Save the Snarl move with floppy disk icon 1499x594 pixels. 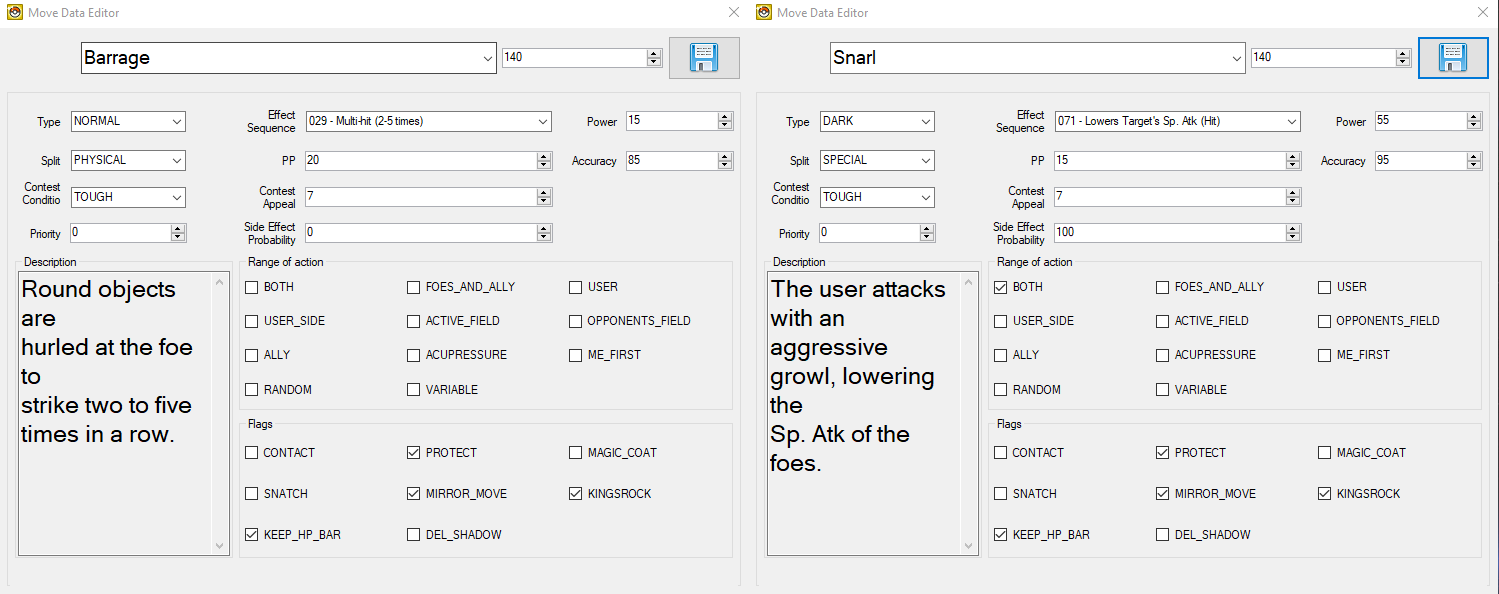pos(1453,58)
